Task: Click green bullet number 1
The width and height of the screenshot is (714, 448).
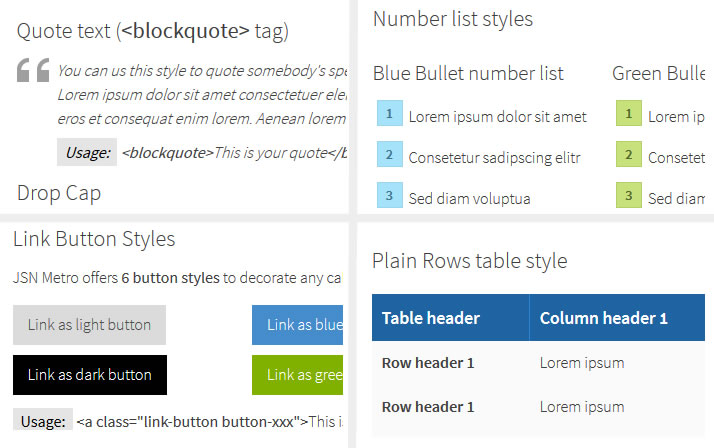Action: coord(629,113)
